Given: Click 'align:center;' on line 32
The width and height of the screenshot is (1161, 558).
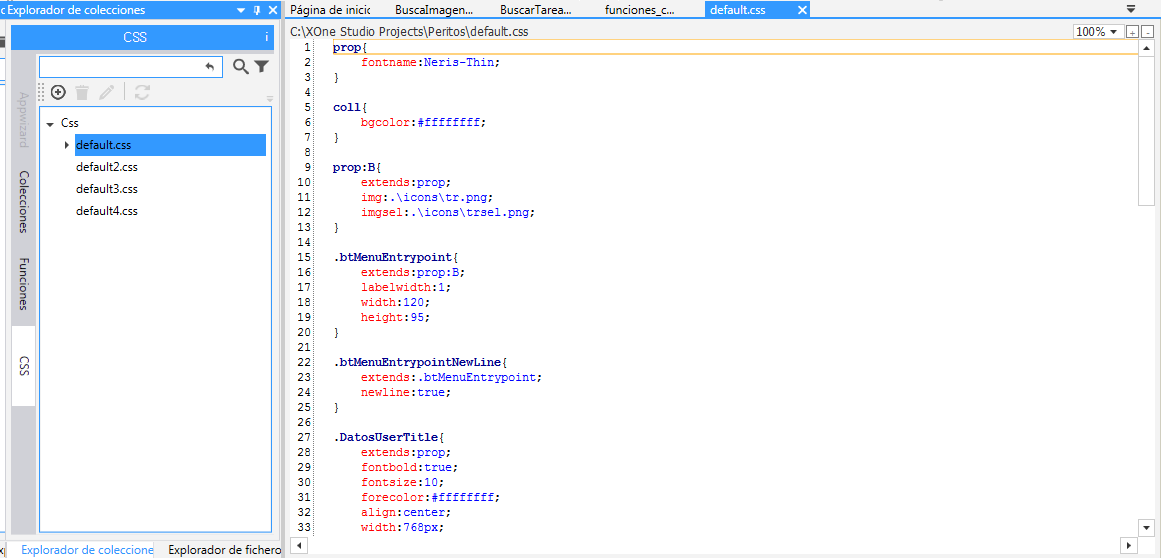Looking at the screenshot, I should tap(406, 512).
